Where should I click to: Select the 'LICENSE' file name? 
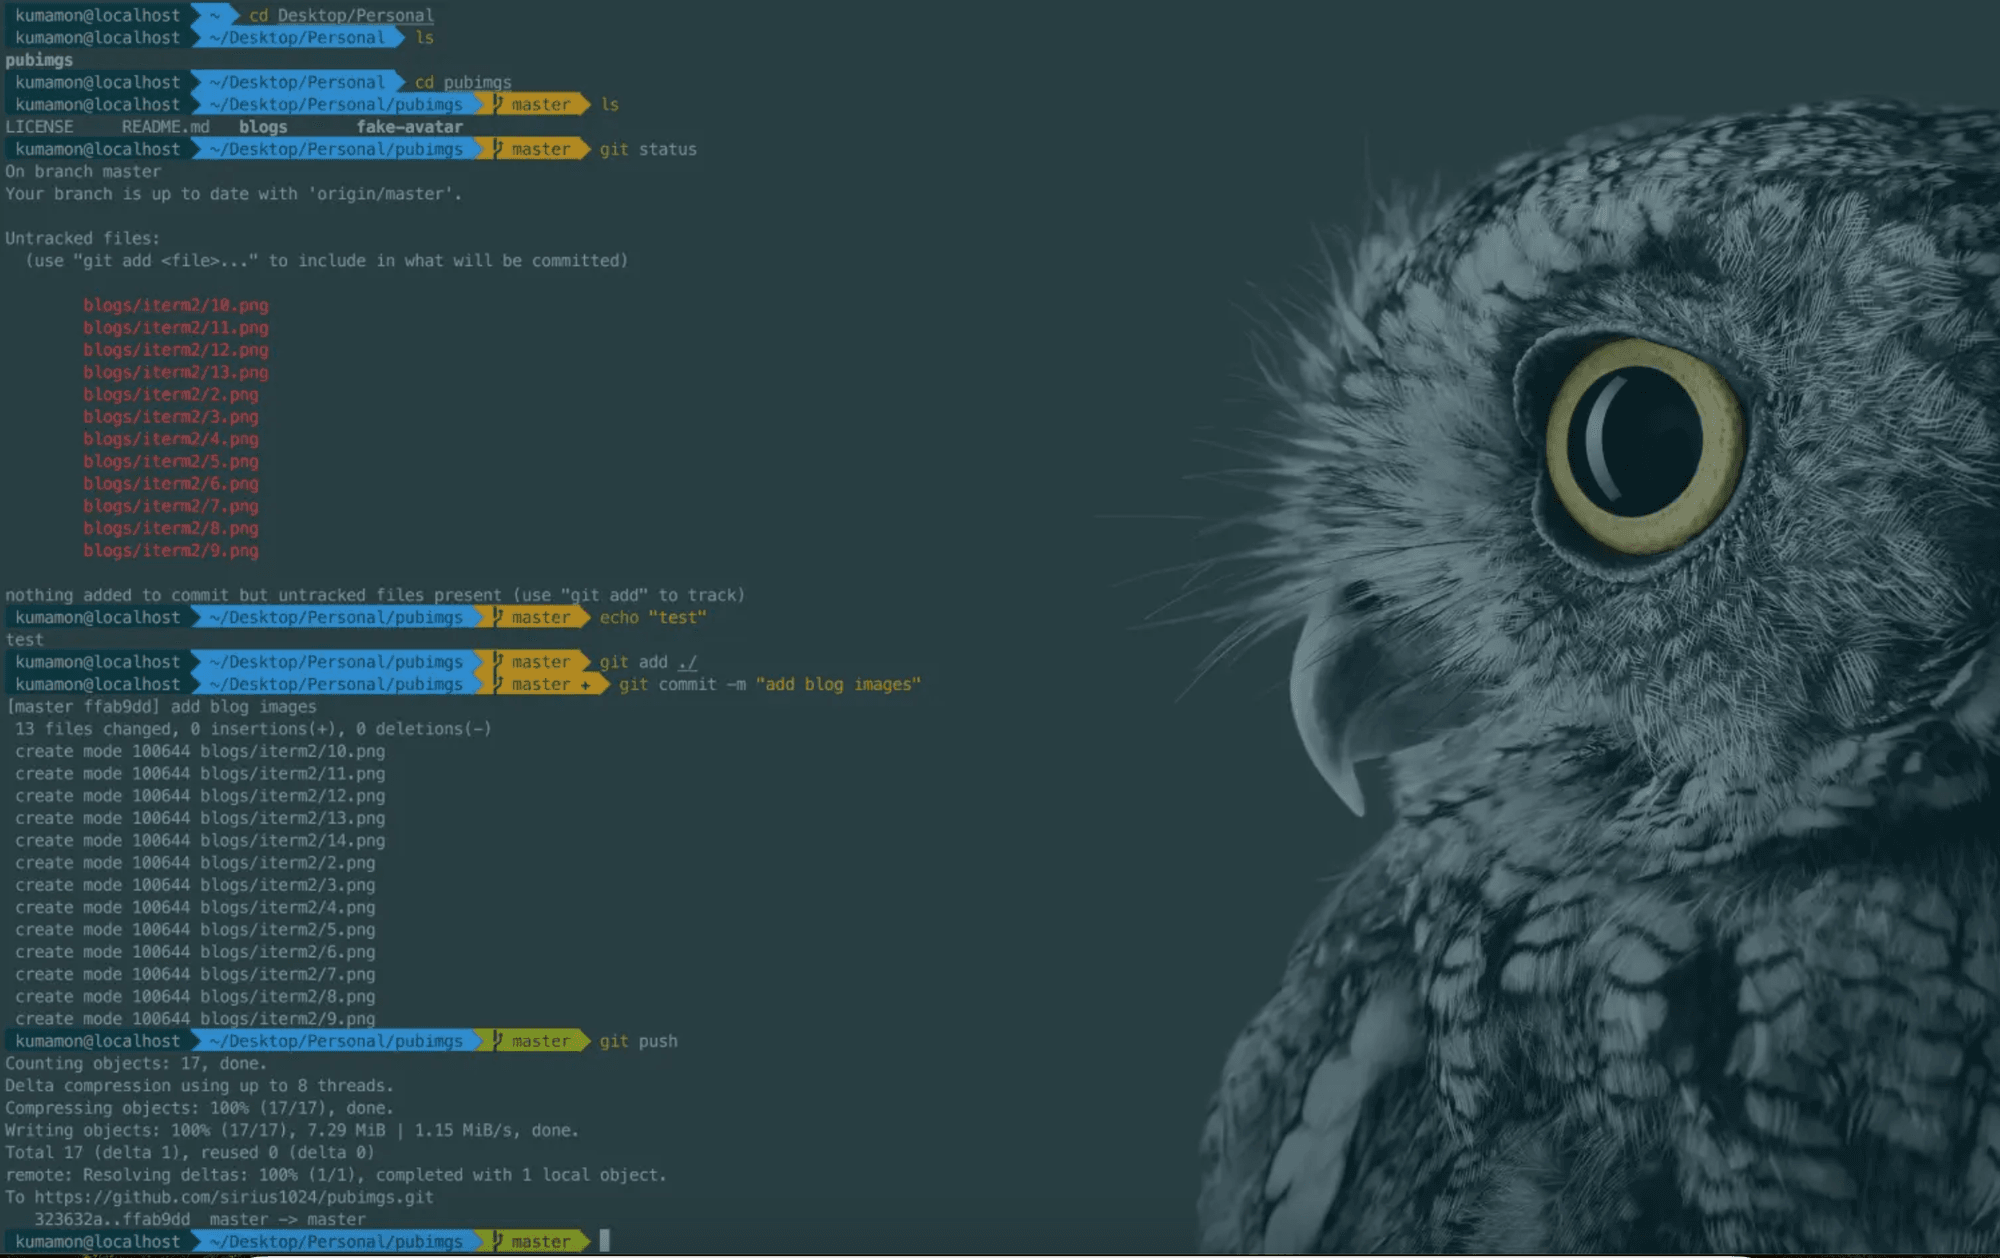pos(39,127)
